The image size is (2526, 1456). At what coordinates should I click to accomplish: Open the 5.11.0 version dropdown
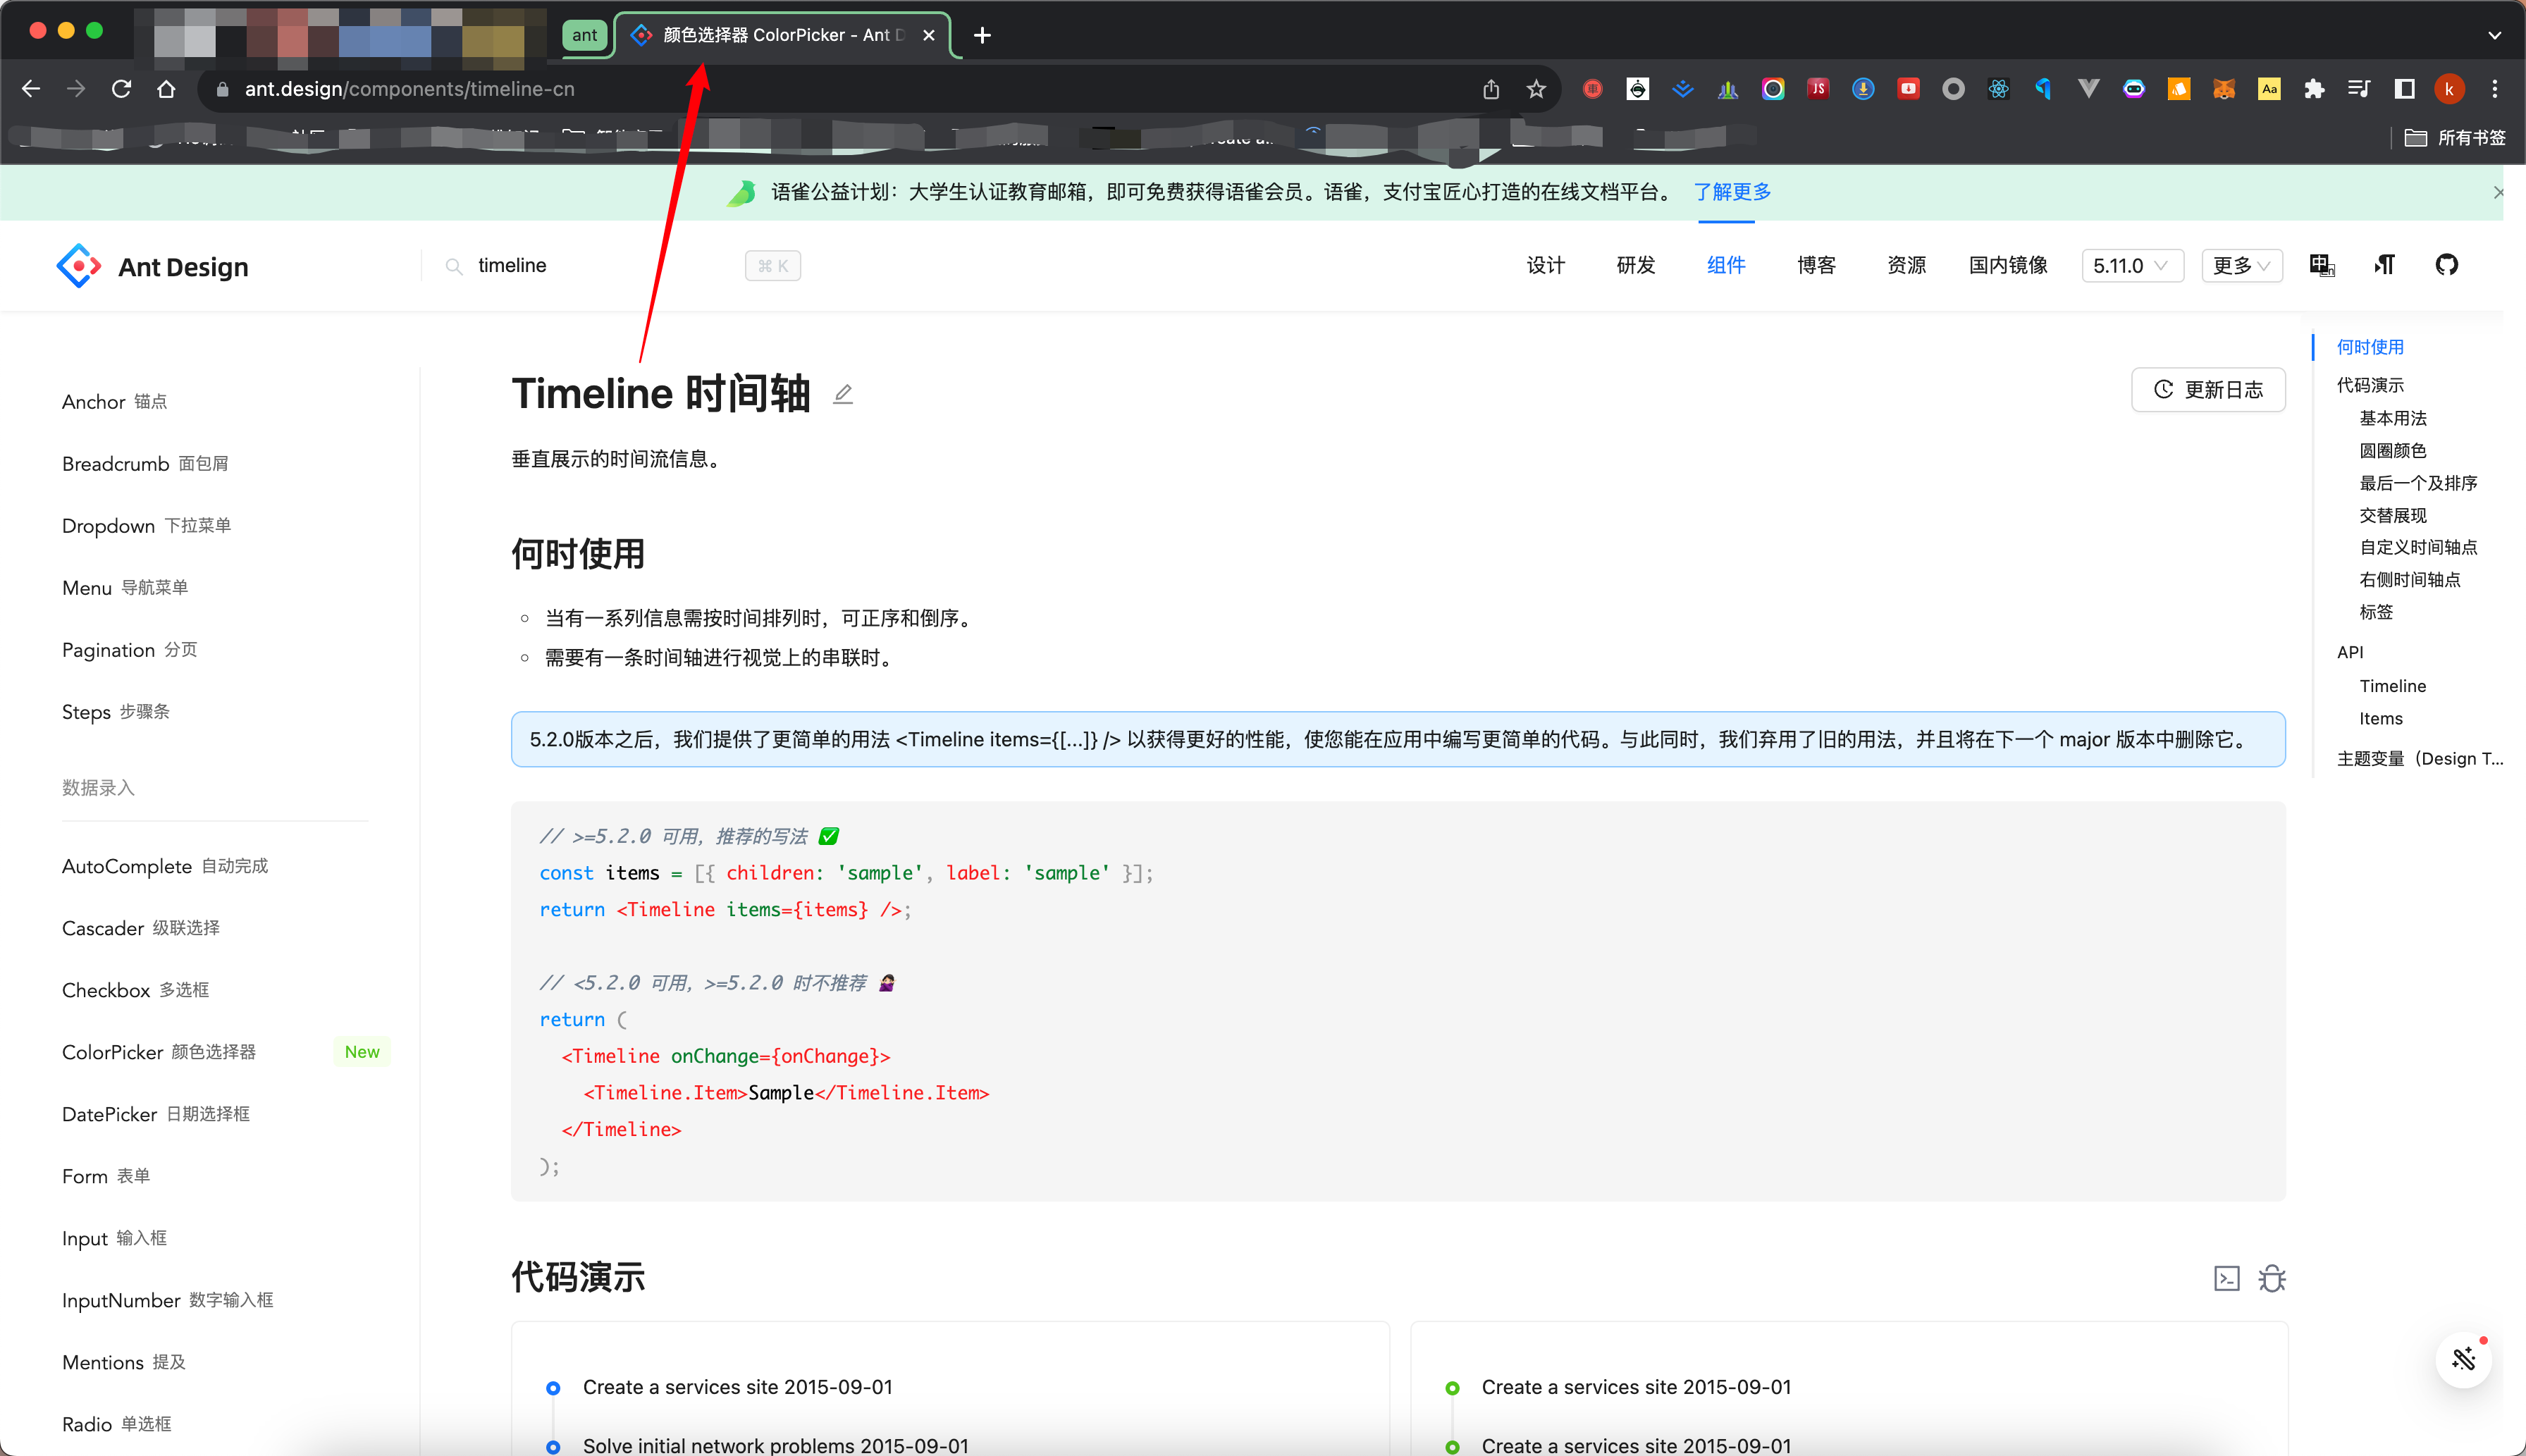tap(2131, 265)
